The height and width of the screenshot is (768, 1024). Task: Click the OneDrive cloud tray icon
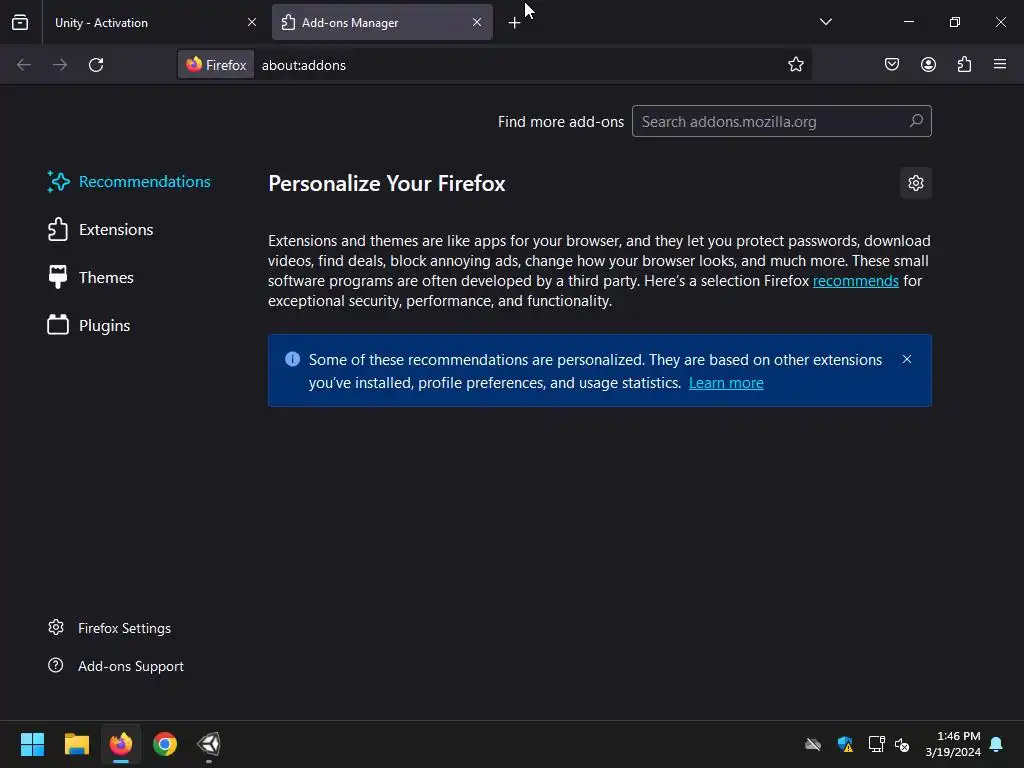click(813, 744)
